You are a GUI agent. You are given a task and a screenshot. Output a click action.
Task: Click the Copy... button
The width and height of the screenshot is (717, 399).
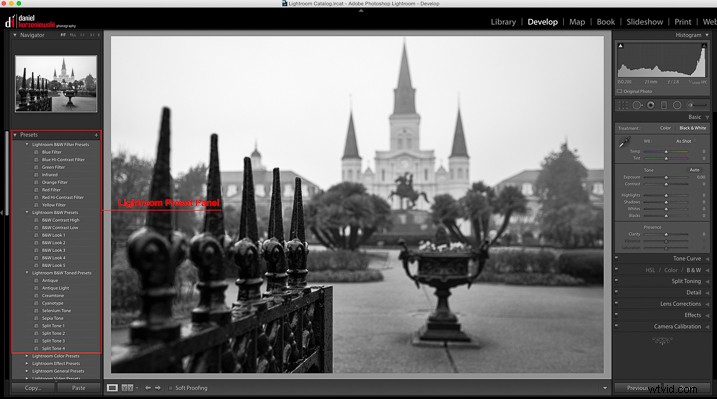click(33, 388)
